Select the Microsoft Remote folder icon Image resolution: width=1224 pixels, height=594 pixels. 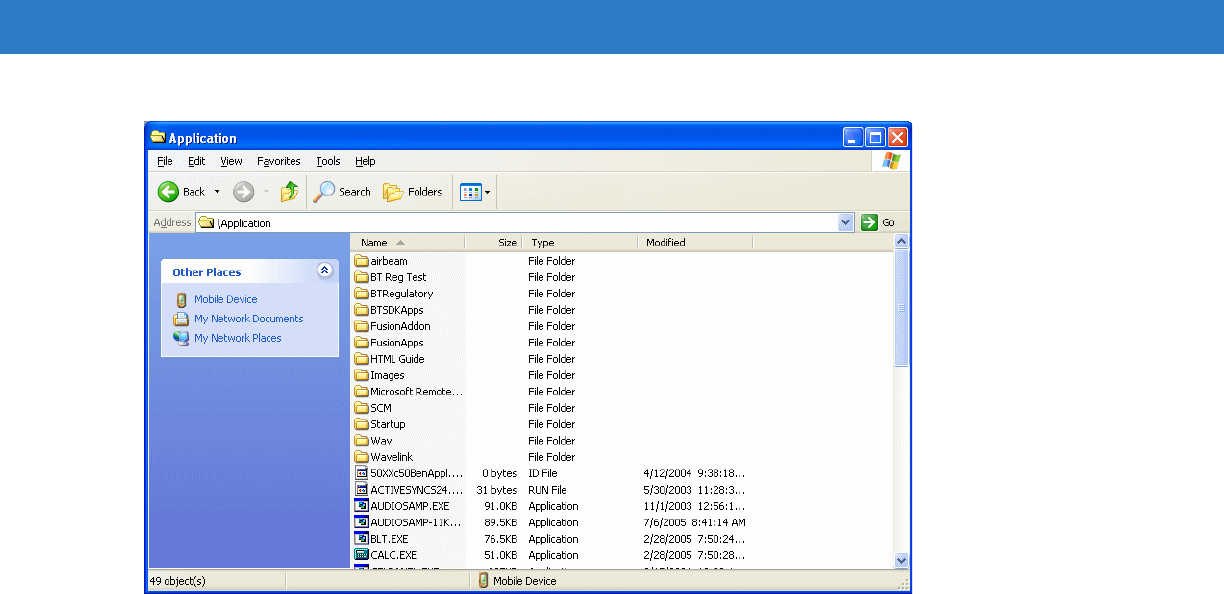[362, 392]
